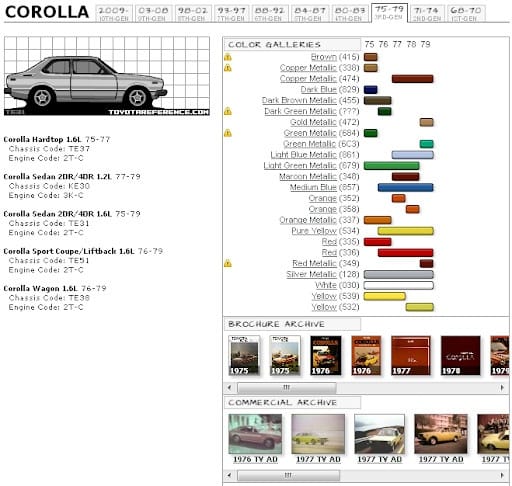The image size is (512, 486).
Task: Click Corolla Wagon 1.6L heading
Action: point(41,289)
